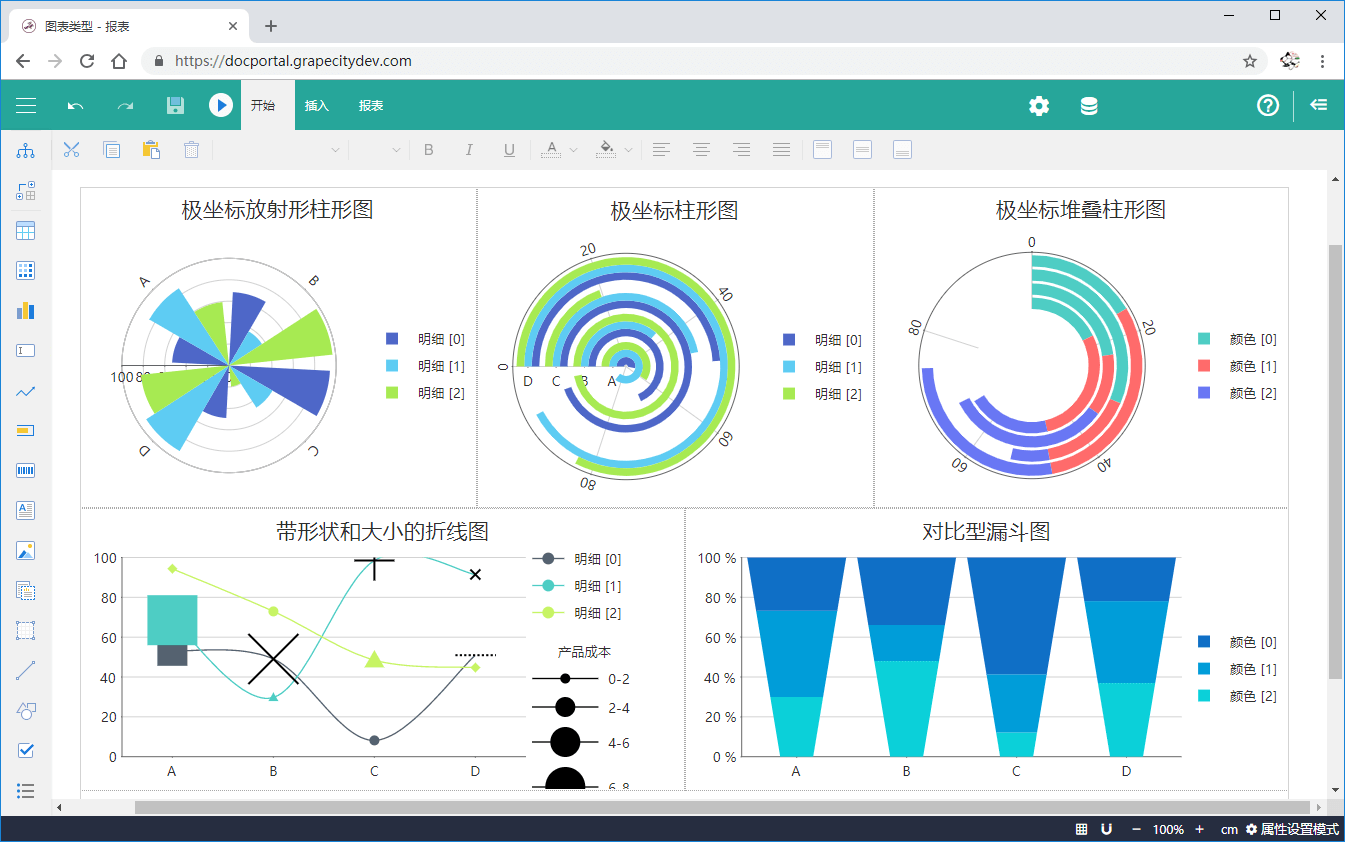Select the shape tool
The height and width of the screenshot is (842, 1345).
click(26, 711)
